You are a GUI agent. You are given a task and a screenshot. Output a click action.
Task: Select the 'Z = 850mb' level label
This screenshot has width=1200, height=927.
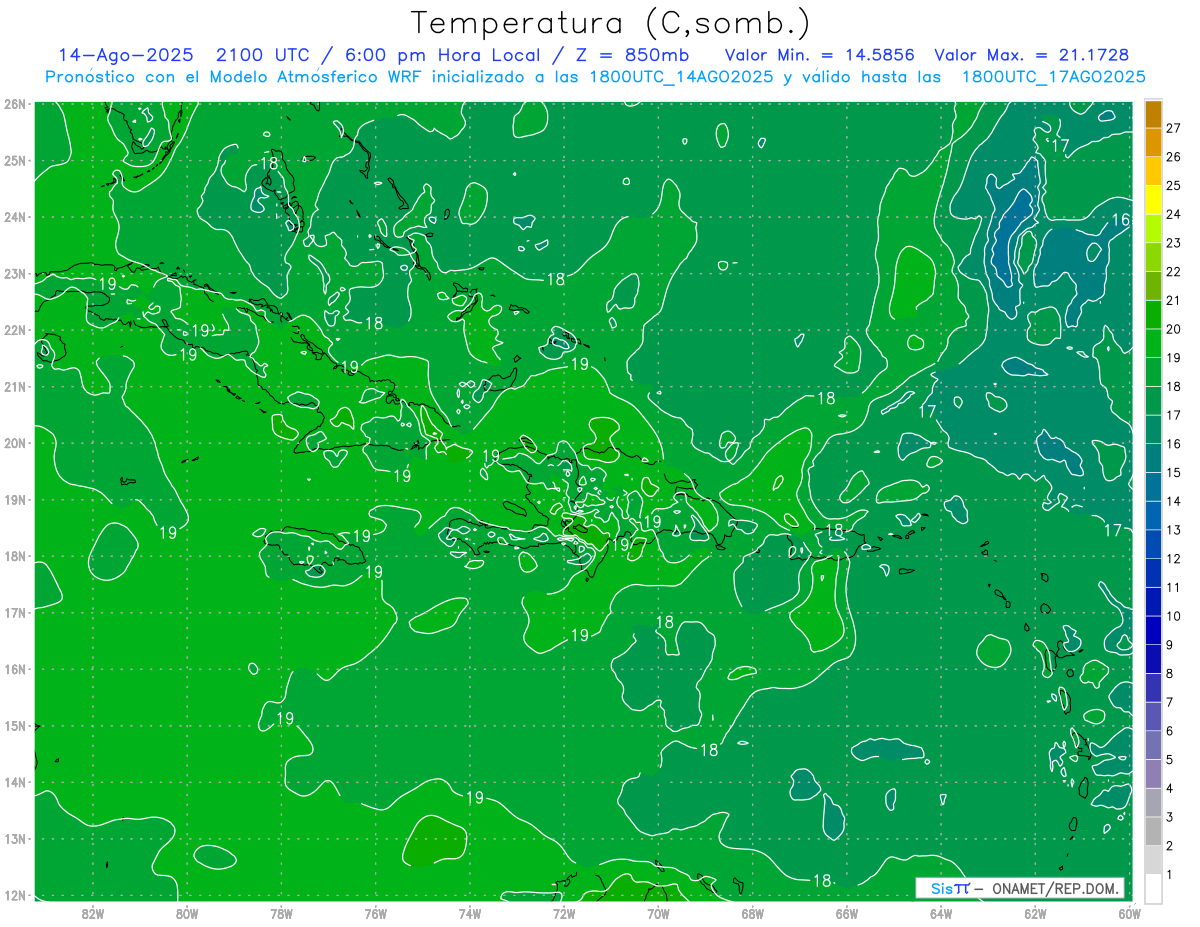point(635,55)
